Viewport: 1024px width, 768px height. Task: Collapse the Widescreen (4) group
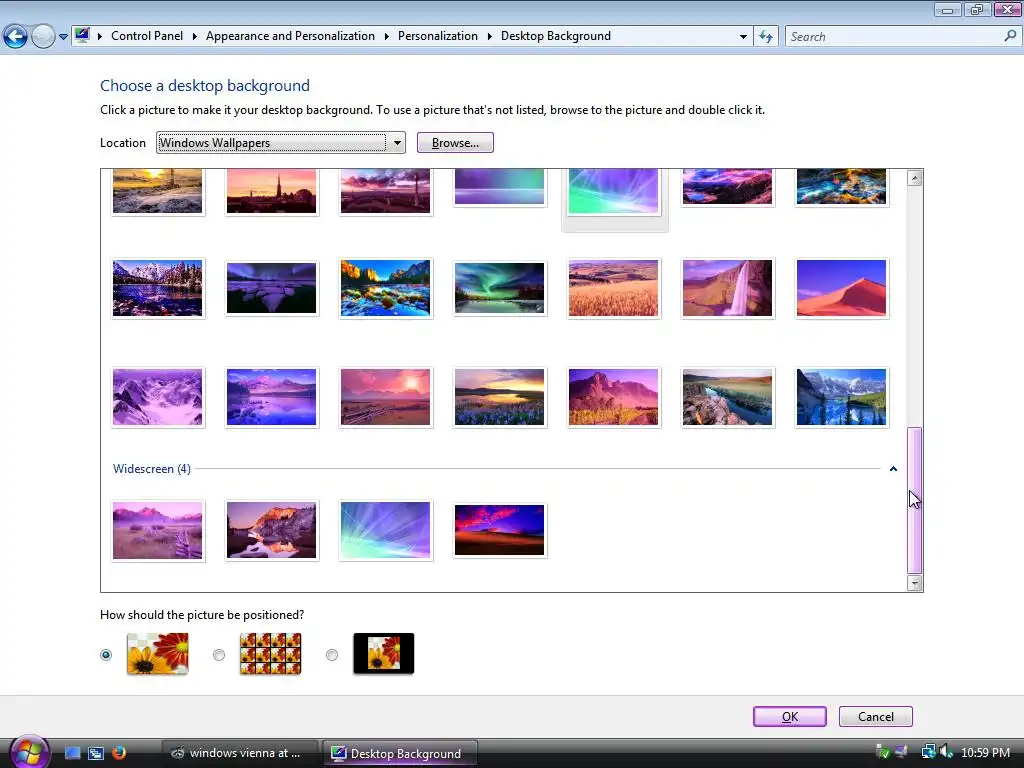click(x=893, y=469)
